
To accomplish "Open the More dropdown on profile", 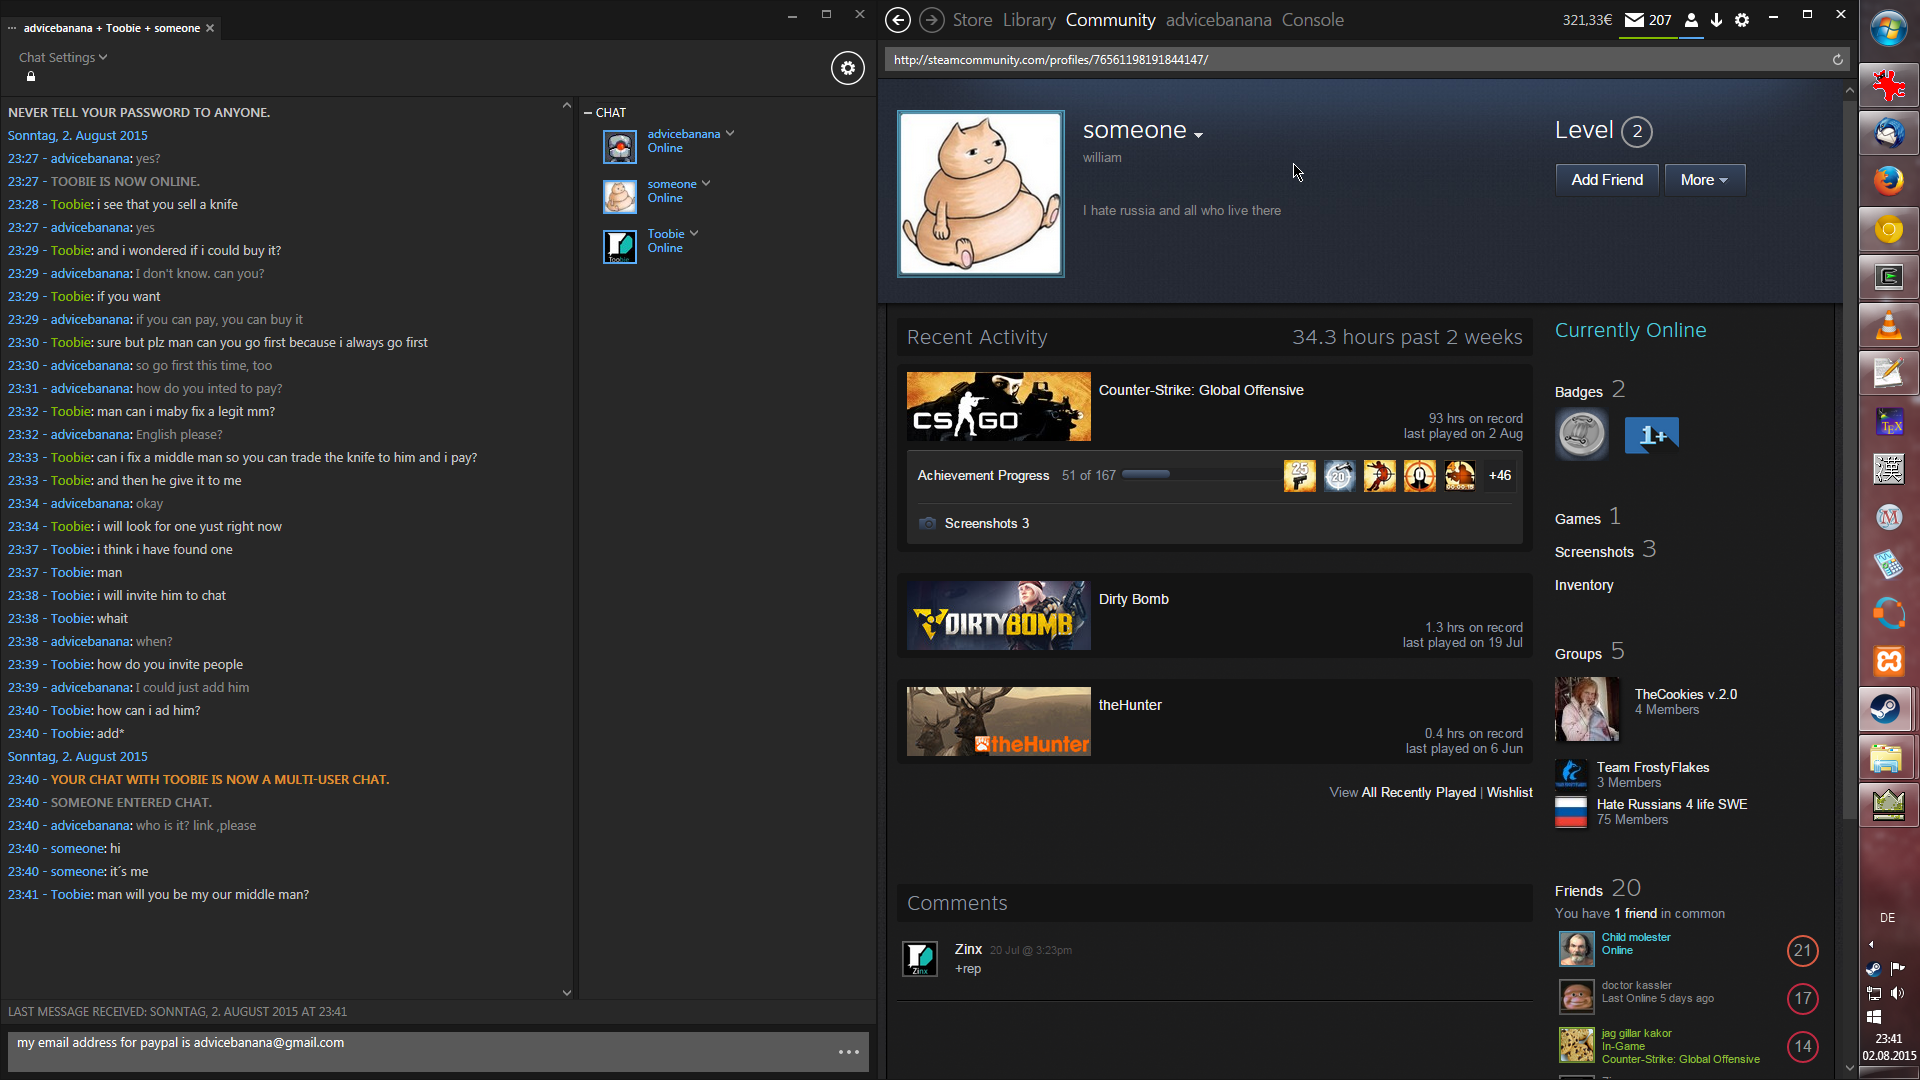I will click(1704, 180).
